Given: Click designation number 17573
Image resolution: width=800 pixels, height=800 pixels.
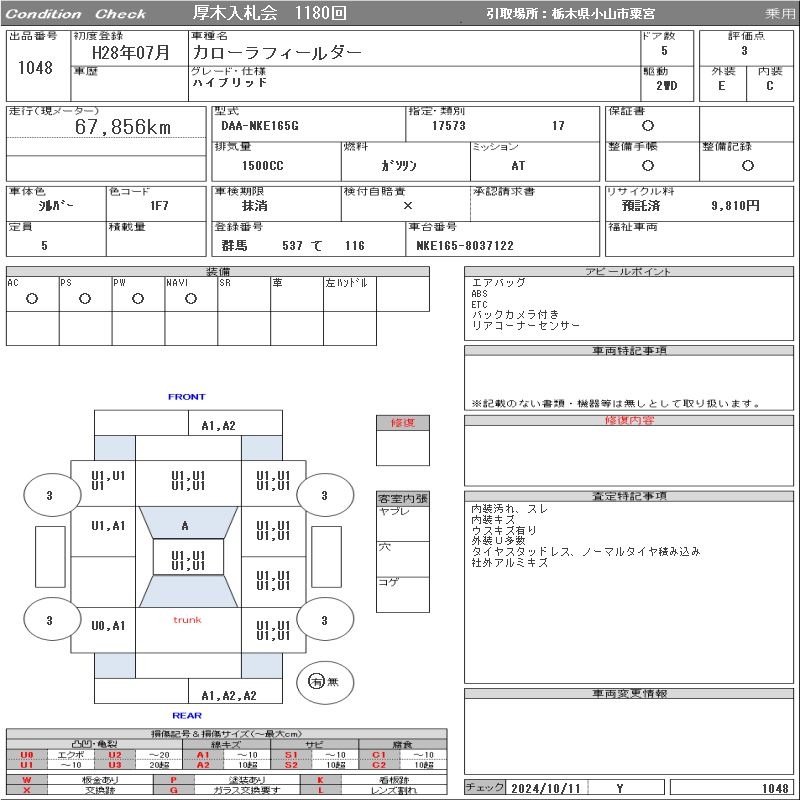Looking at the screenshot, I should [x=449, y=126].
